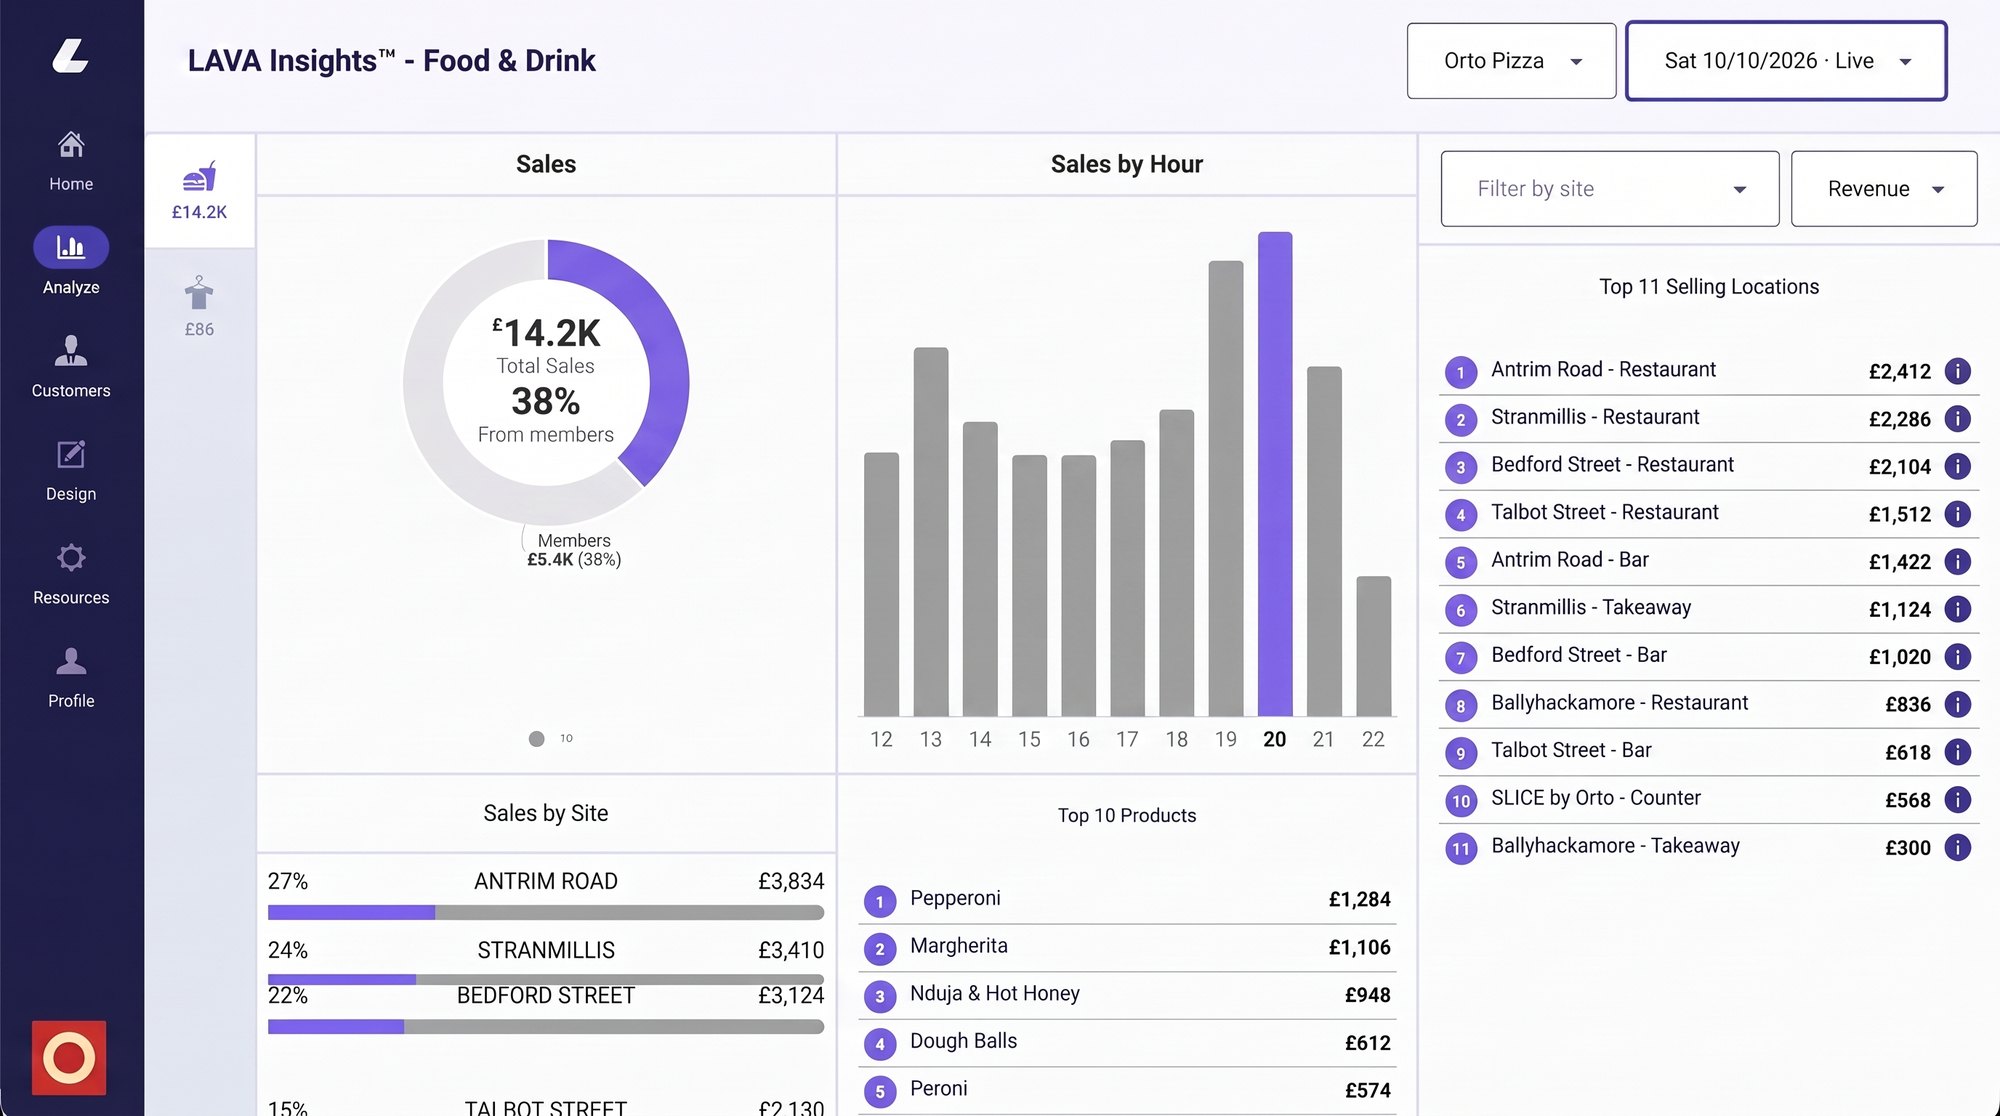Select Pepperoni in Top 10 Products
This screenshot has height=1116, width=2000.
click(x=1127, y=900)
